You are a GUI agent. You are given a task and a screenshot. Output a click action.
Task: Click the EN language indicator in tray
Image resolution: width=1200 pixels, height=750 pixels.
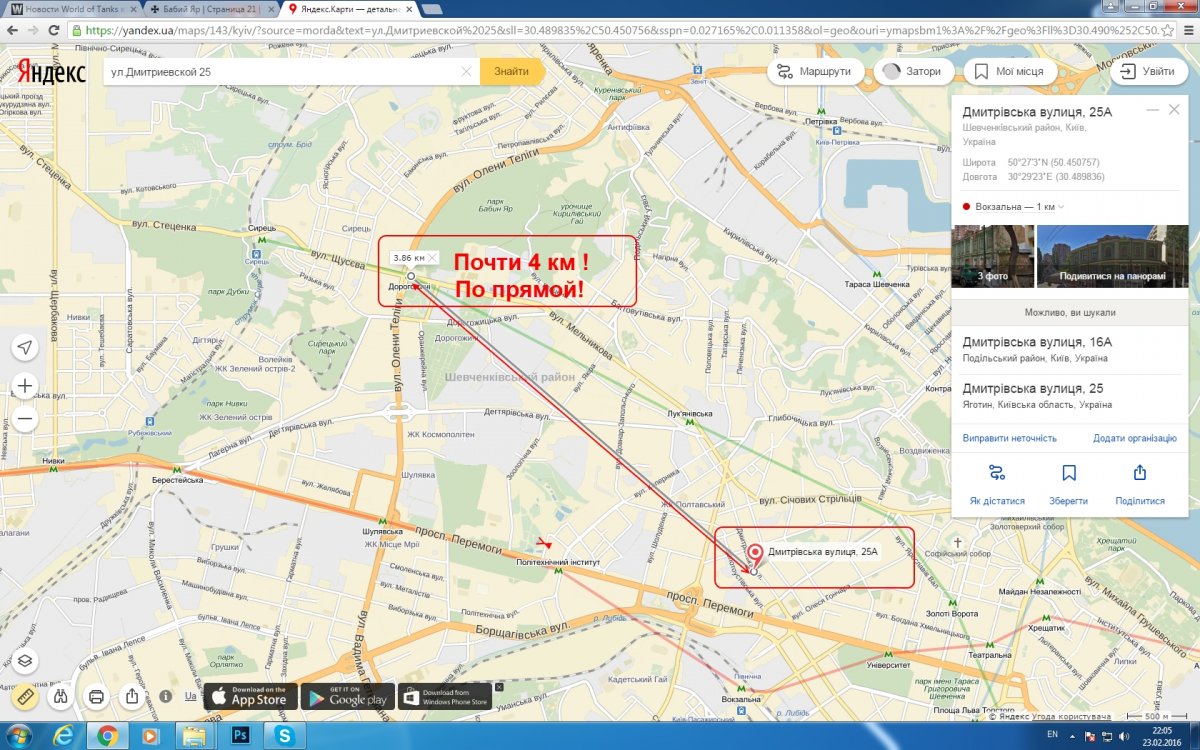(1050, 736)
